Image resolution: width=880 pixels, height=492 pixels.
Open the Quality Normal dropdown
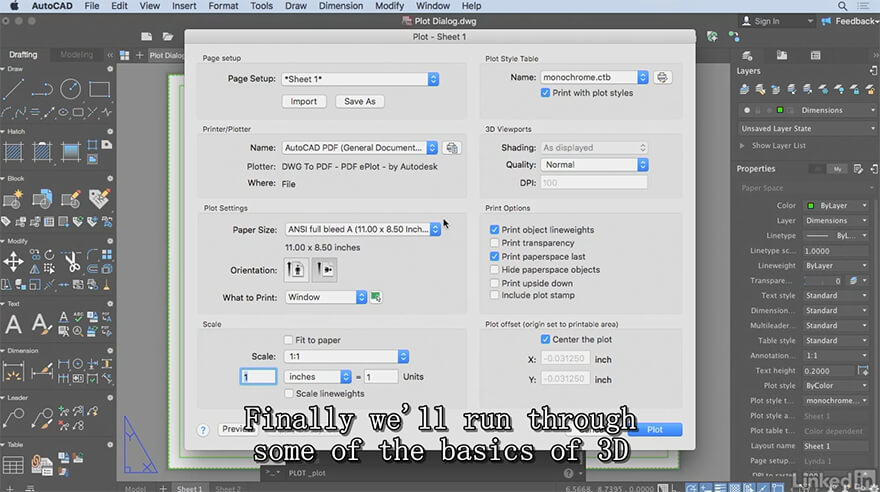(x=594, y=165)
